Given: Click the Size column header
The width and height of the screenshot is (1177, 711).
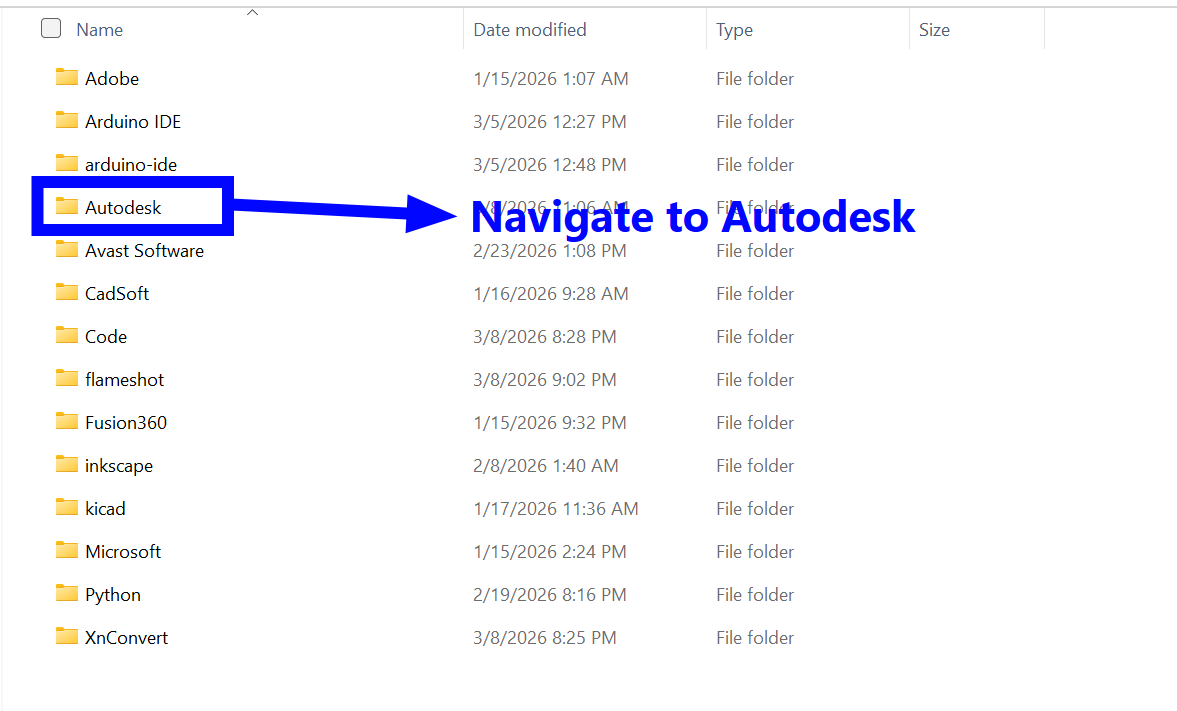Looking at the screenshot, I should [934, 30].
